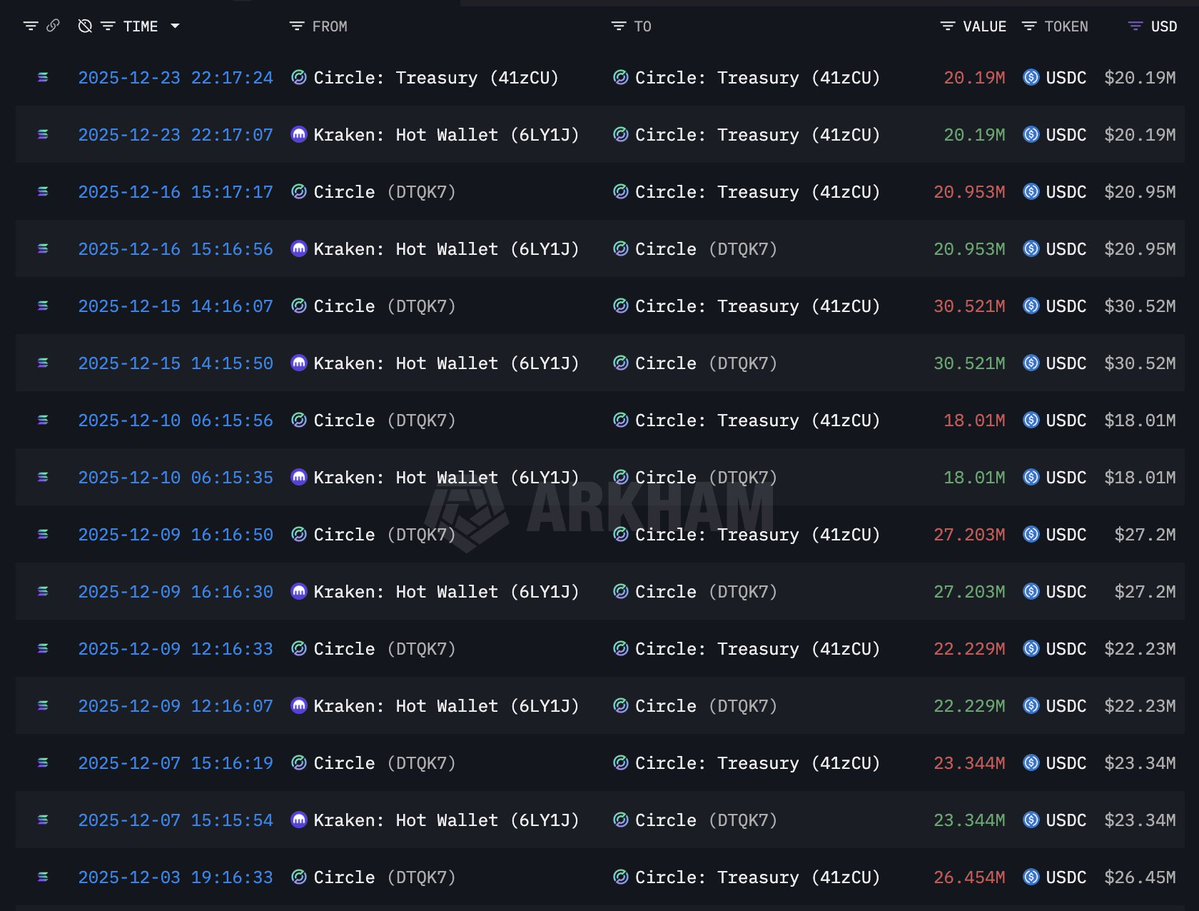Click the TO column header label
This screenshot has width=1199, height=911.
click(643, 26)
